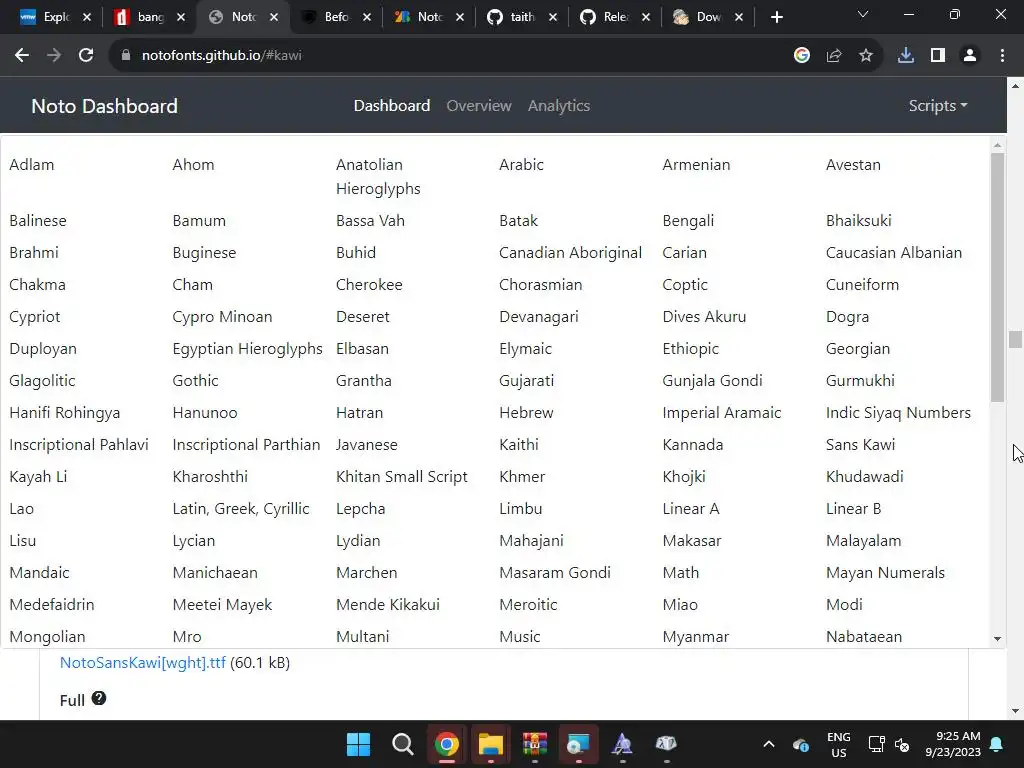
Task: Expand the Scripts dropdown menu
Action: coord(938,106)
